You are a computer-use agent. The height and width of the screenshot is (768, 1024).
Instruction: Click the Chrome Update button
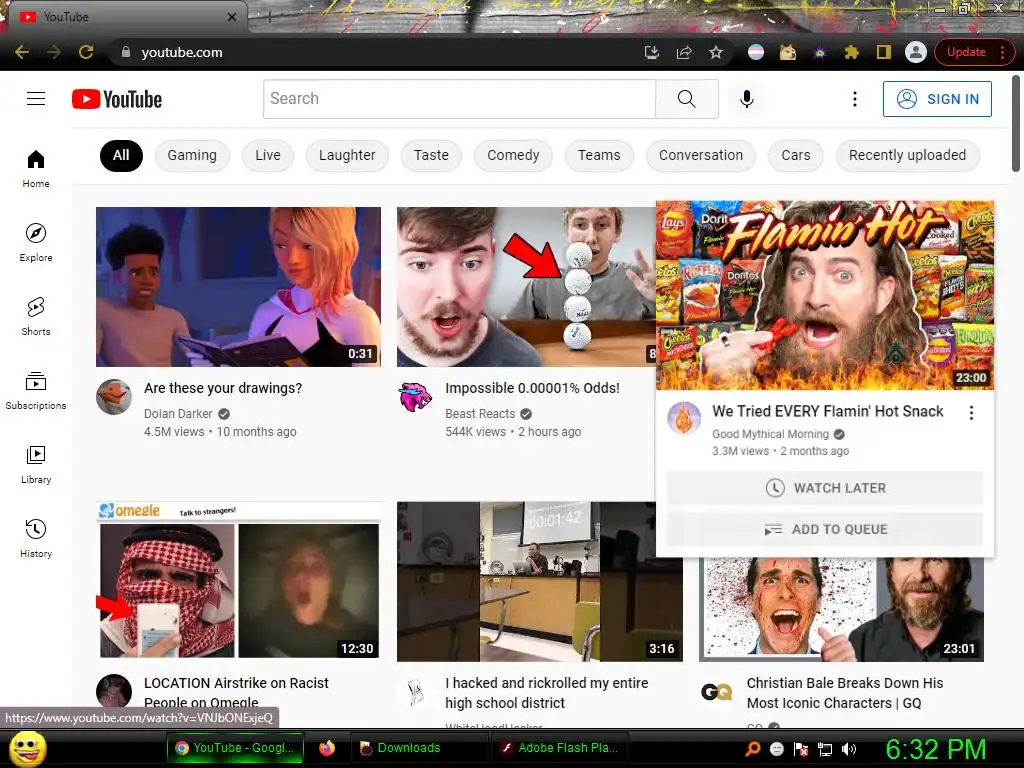(974, 52)
